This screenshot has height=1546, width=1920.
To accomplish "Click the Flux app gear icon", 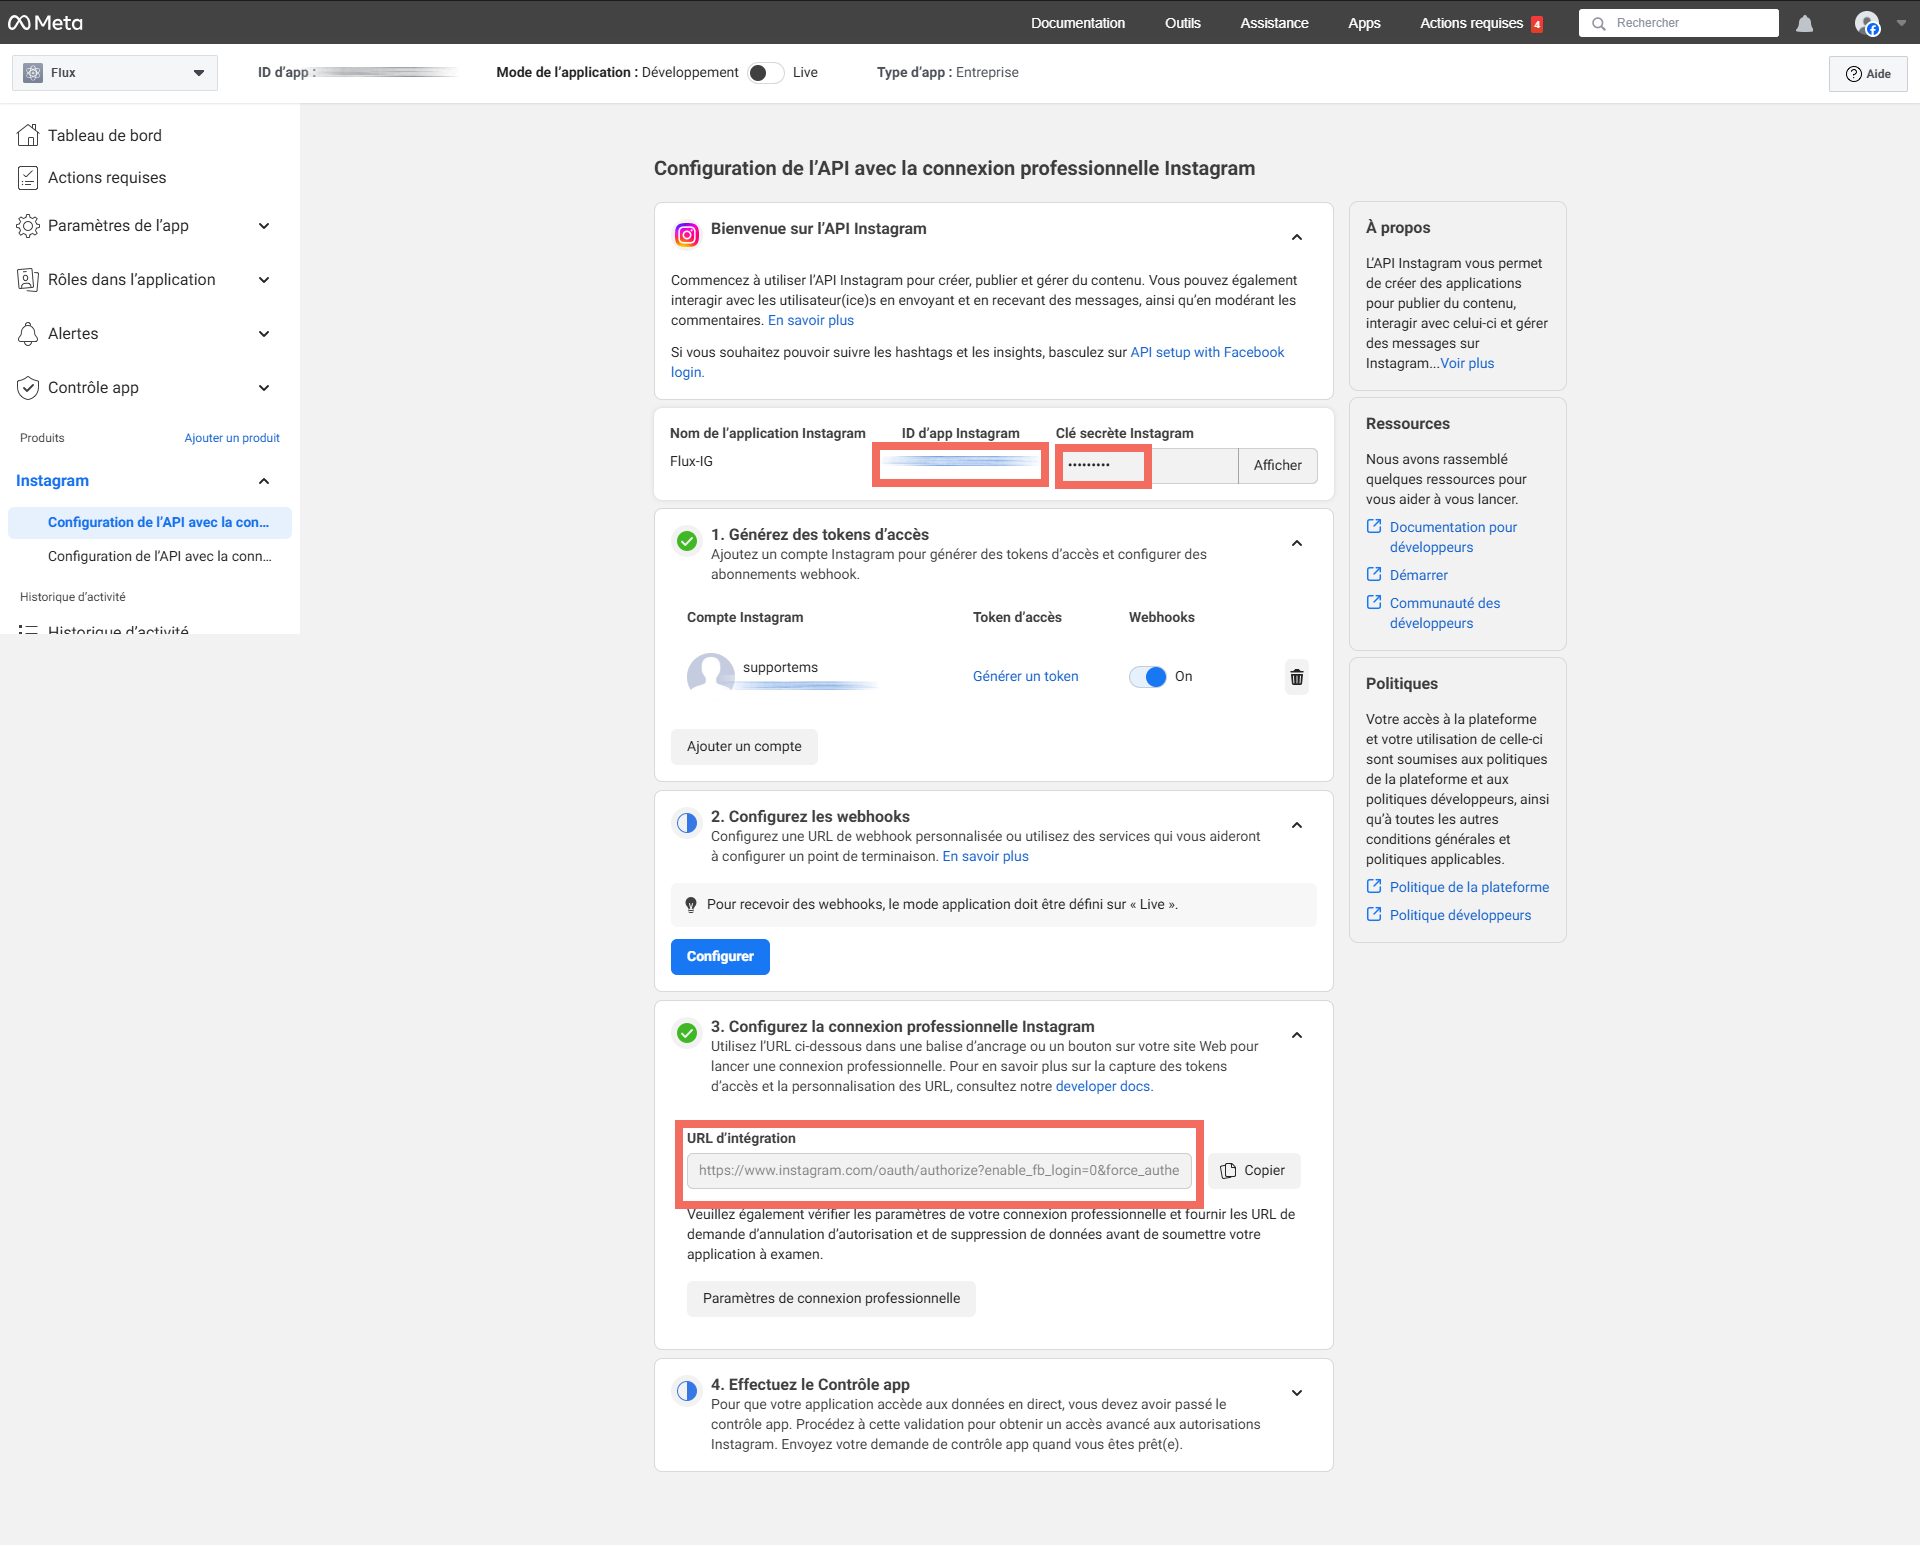I will pyautogui.click(x=33, y=73).
